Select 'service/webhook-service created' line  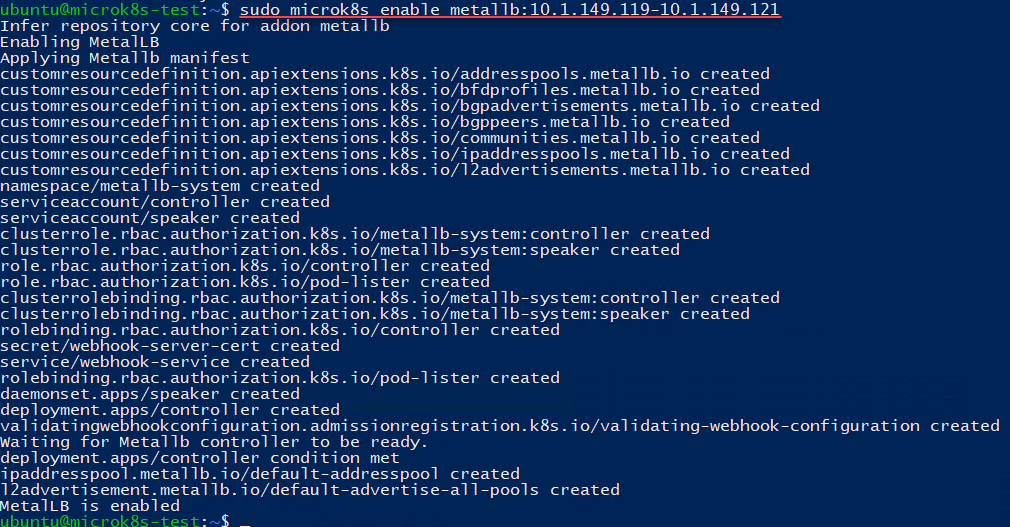[x=155, y=362]
